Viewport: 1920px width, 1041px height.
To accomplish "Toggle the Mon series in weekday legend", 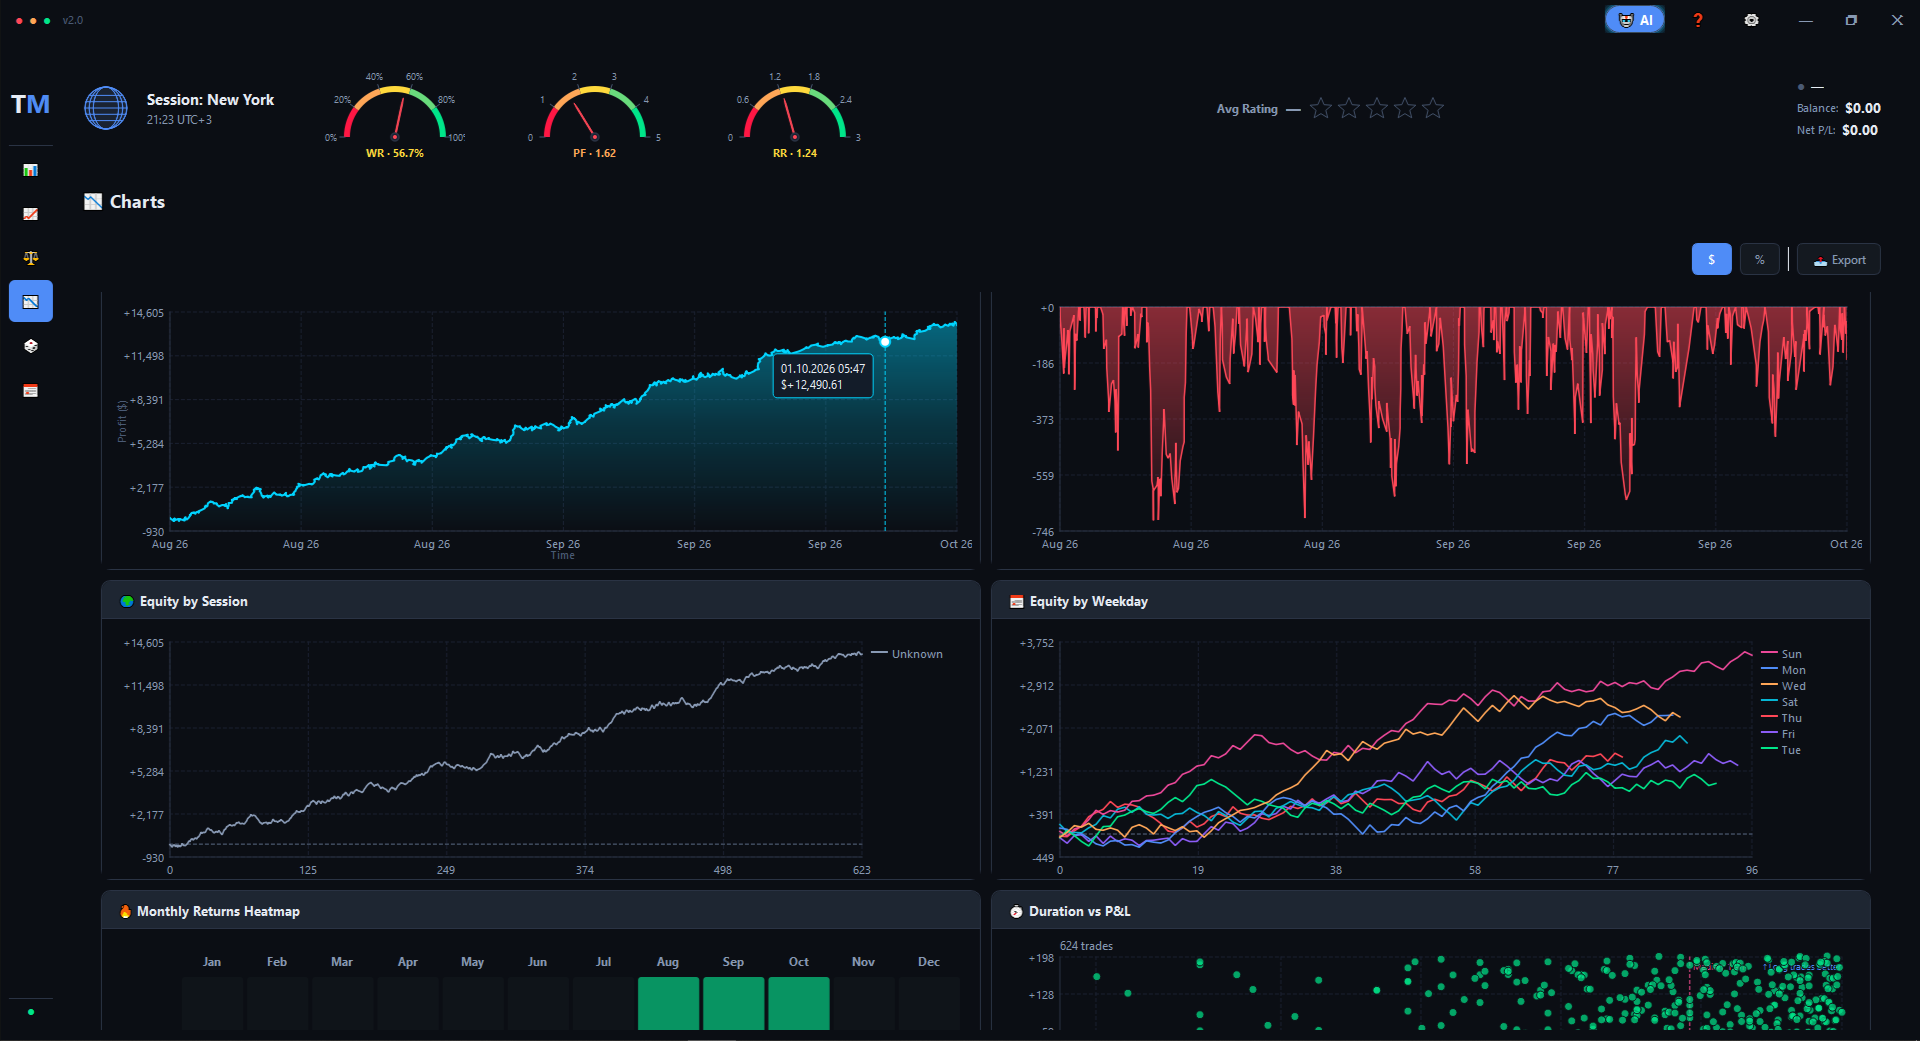I will point(1784,670).
